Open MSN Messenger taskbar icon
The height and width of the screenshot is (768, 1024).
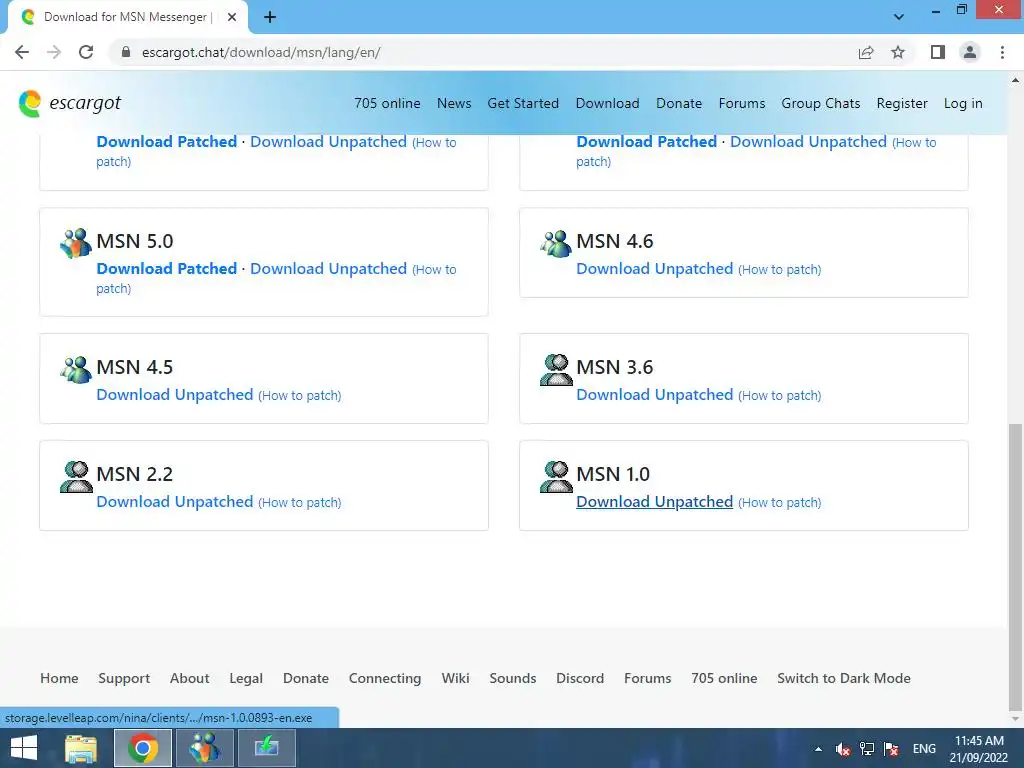point(204,748)
